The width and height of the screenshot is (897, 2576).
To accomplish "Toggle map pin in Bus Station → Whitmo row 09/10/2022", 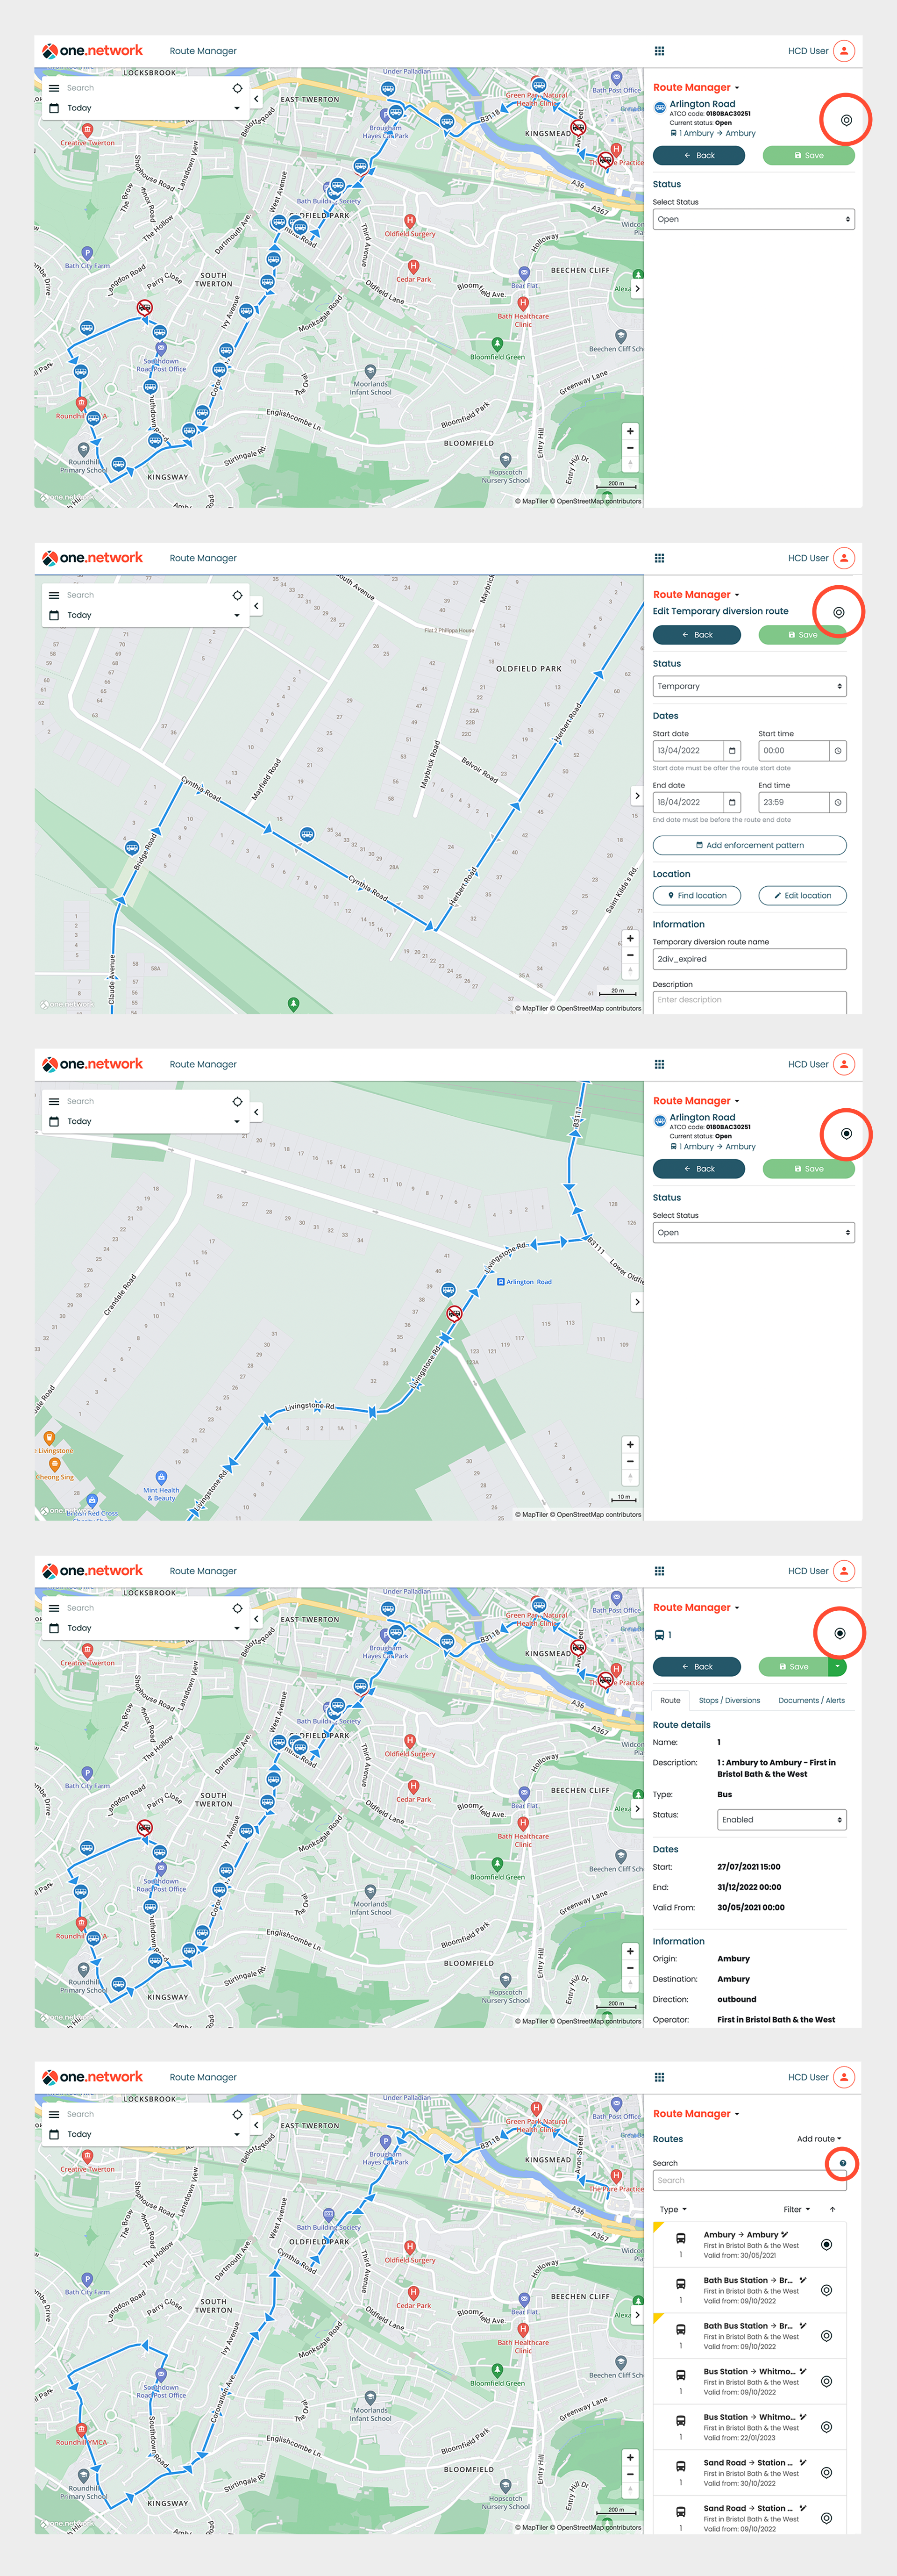I will coord(826,2382).
